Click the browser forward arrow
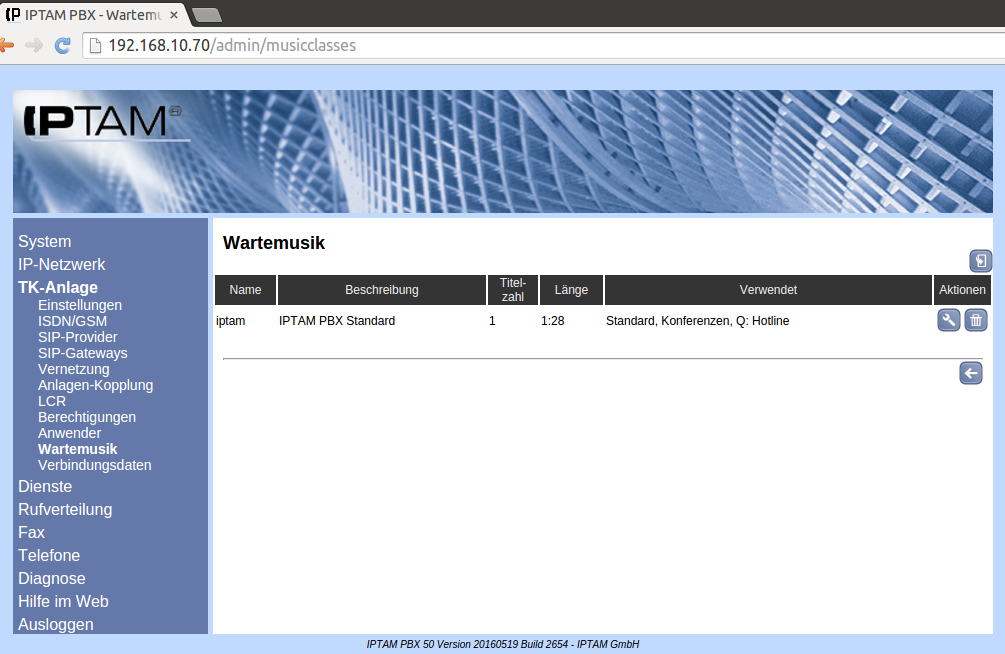 tap(33, 45)
